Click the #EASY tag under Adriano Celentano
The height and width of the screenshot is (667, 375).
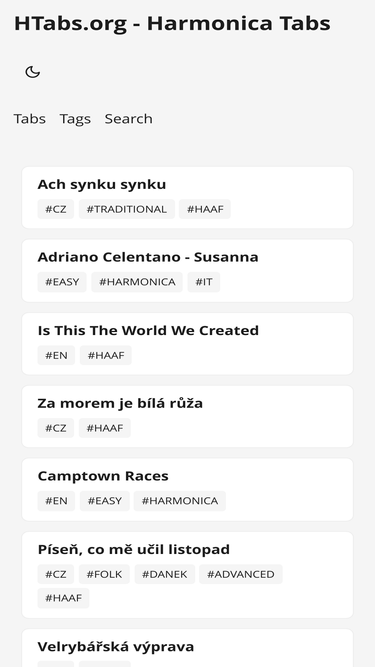(62, 282)
